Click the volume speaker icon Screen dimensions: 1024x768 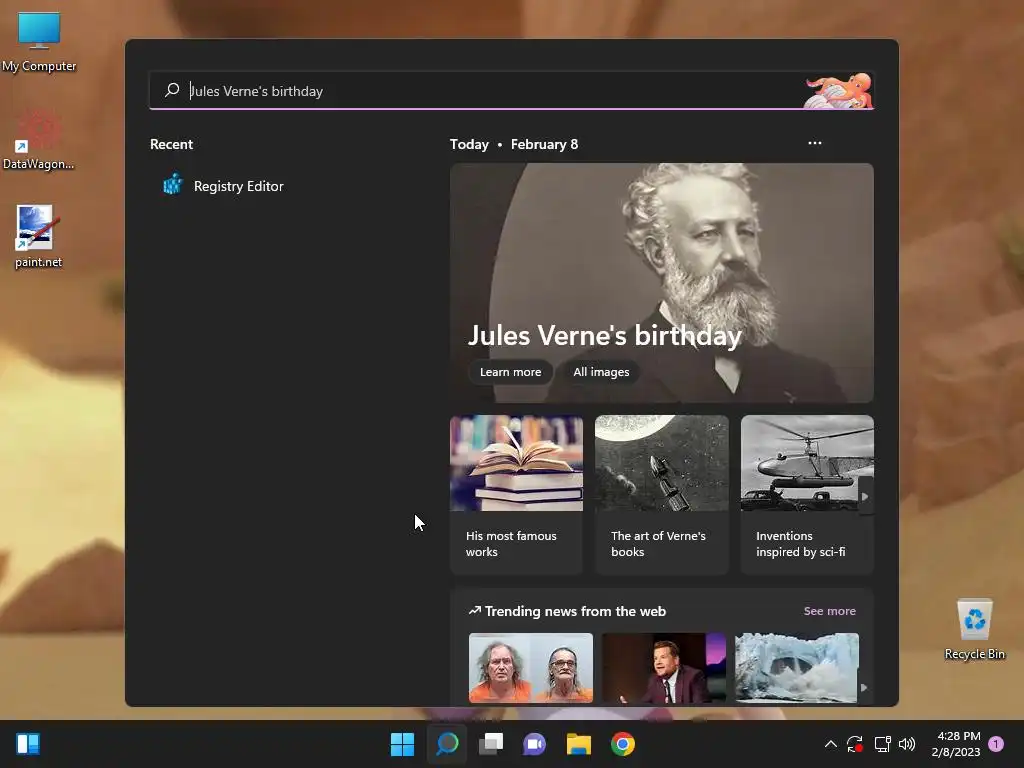[x=907, y=744]
